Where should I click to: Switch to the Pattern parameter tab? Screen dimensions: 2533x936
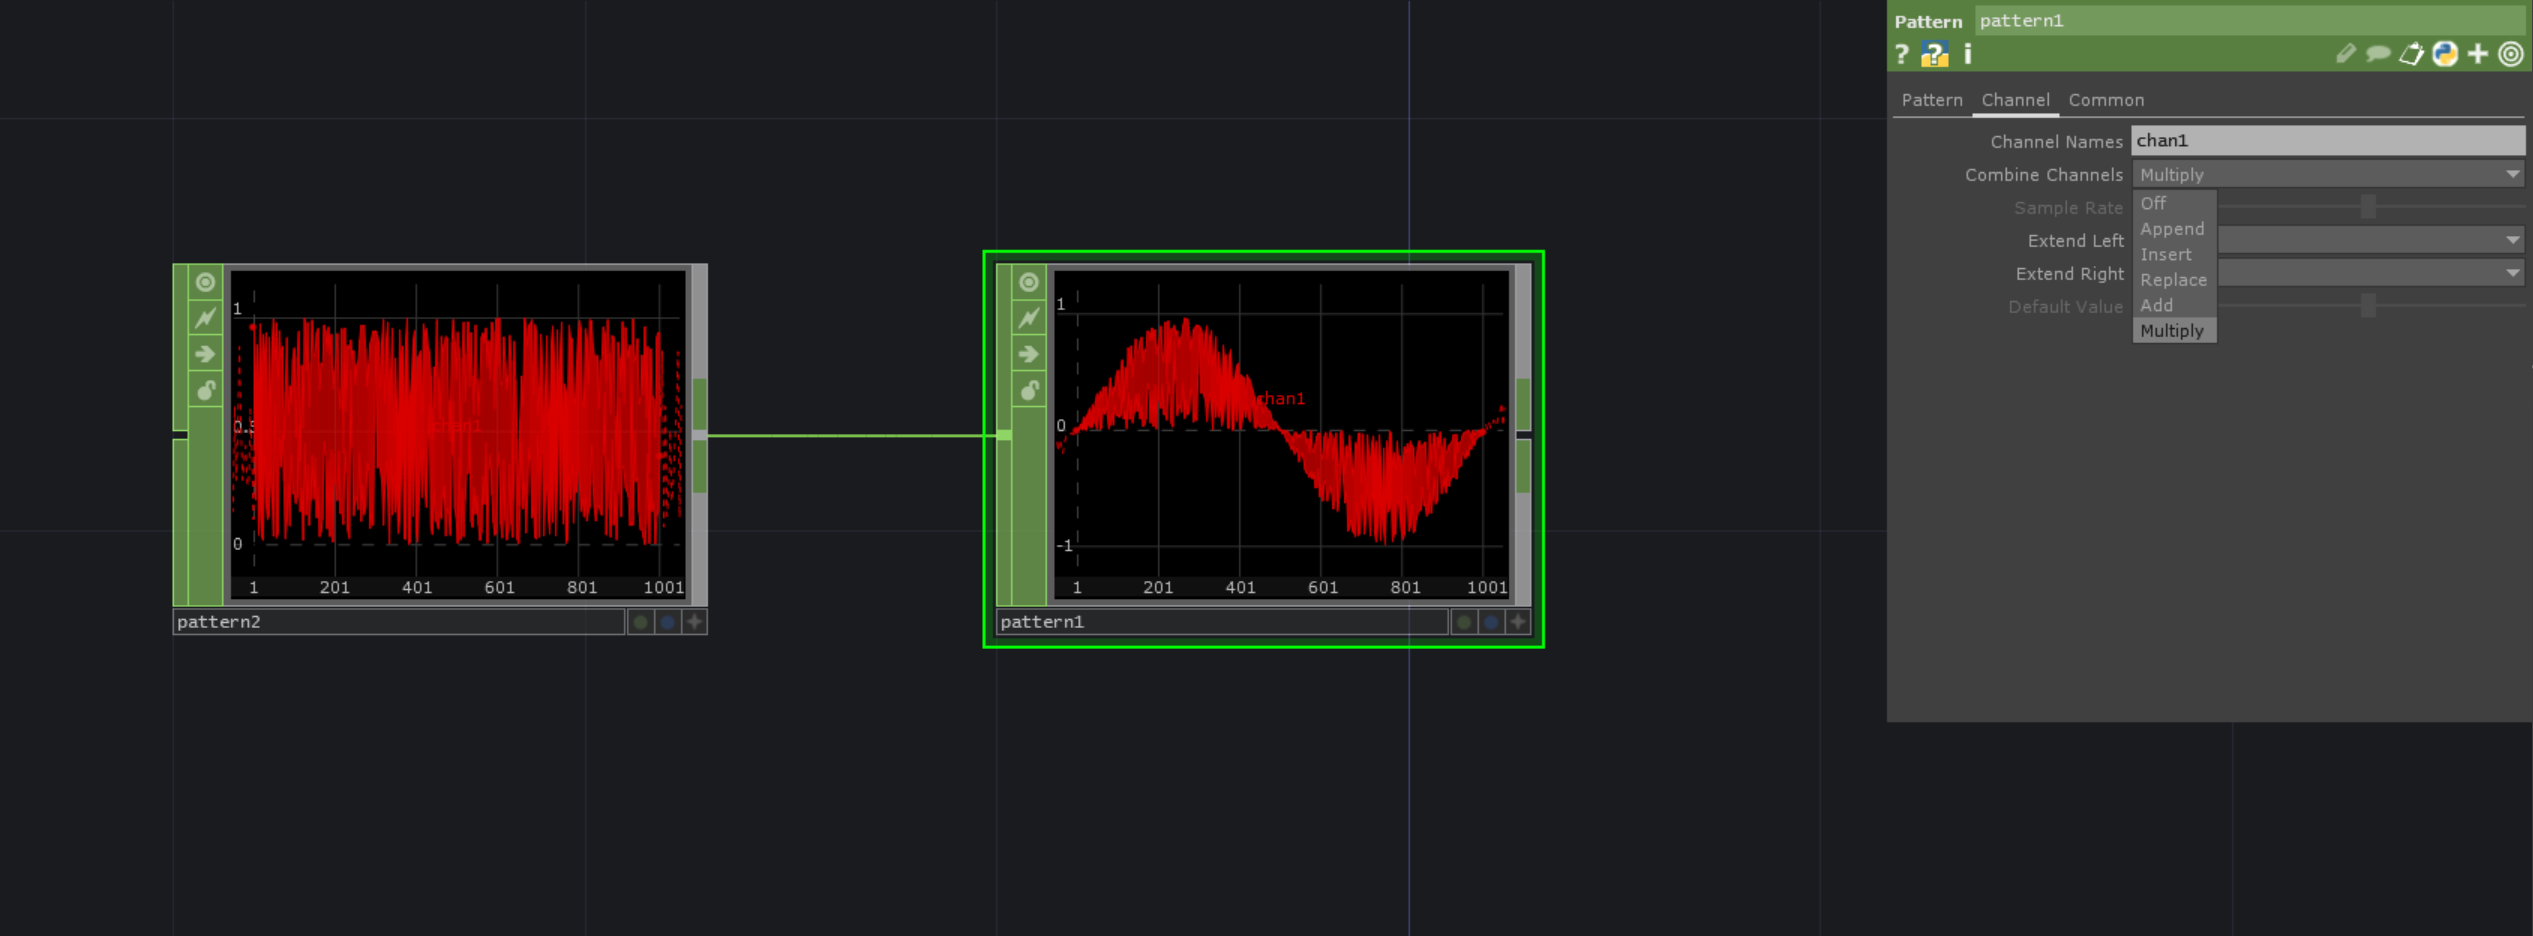click(x=1931, y=100)
